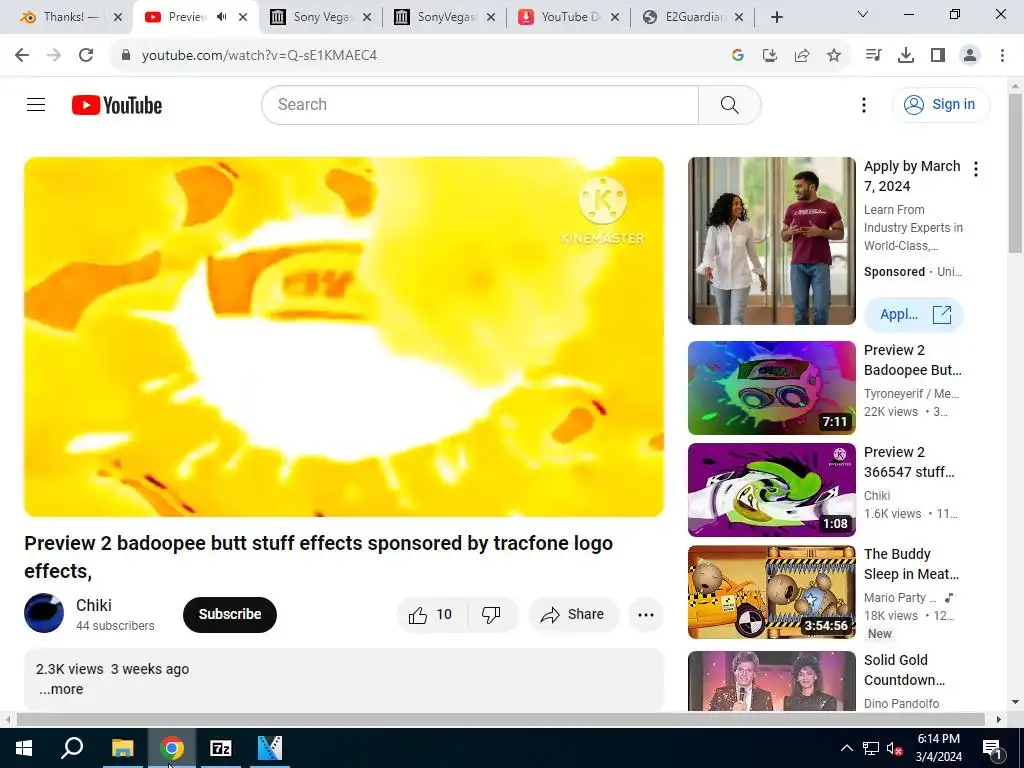Close the Preview YouTube tab
1024x768 pixels.
(243, 17)
